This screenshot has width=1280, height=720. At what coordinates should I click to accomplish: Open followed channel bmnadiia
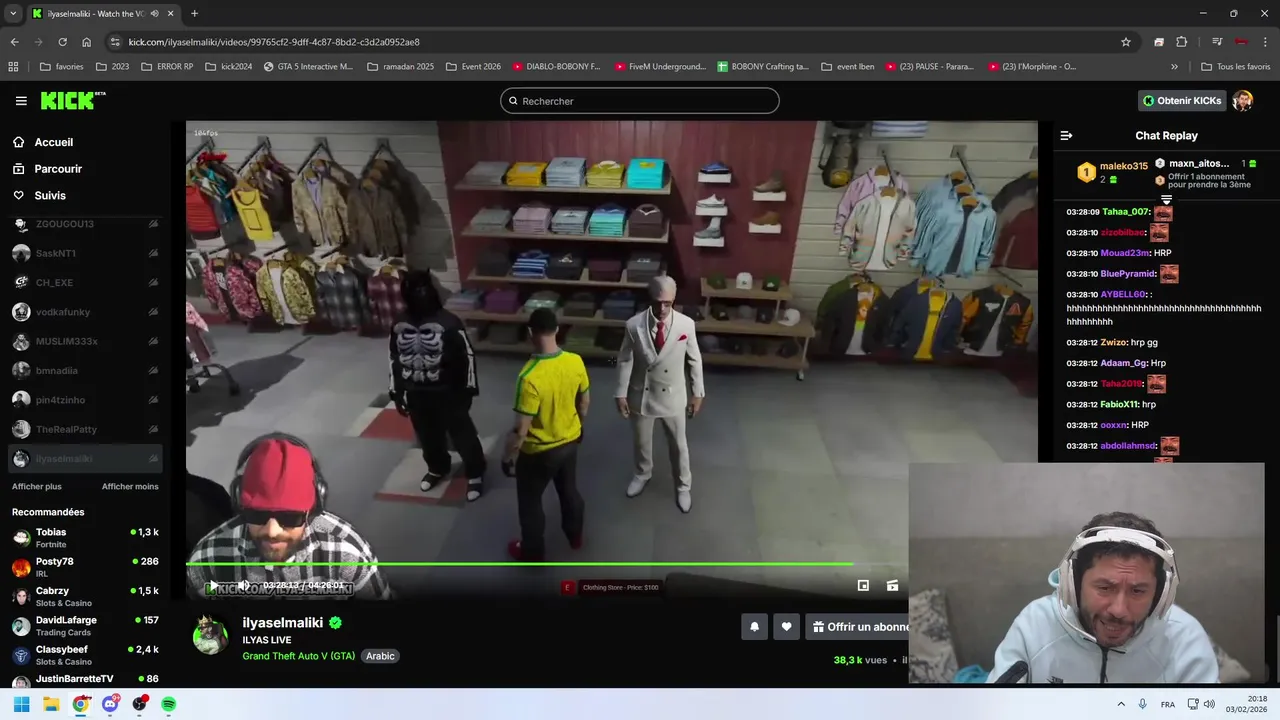pyautogui.click(x=84, y=370)
